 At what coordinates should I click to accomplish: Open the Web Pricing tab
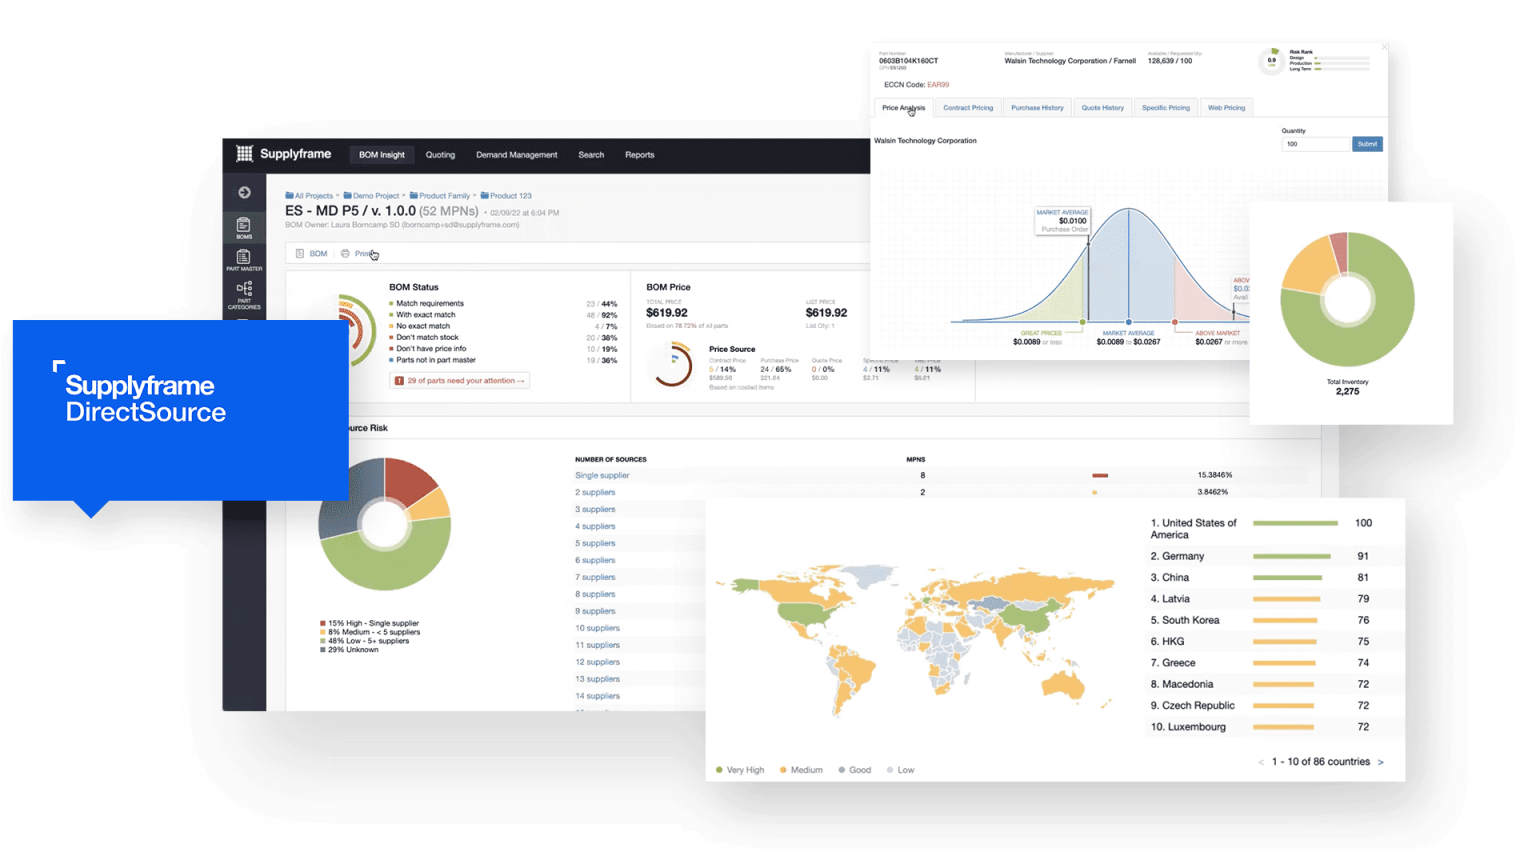[1226, 108]
